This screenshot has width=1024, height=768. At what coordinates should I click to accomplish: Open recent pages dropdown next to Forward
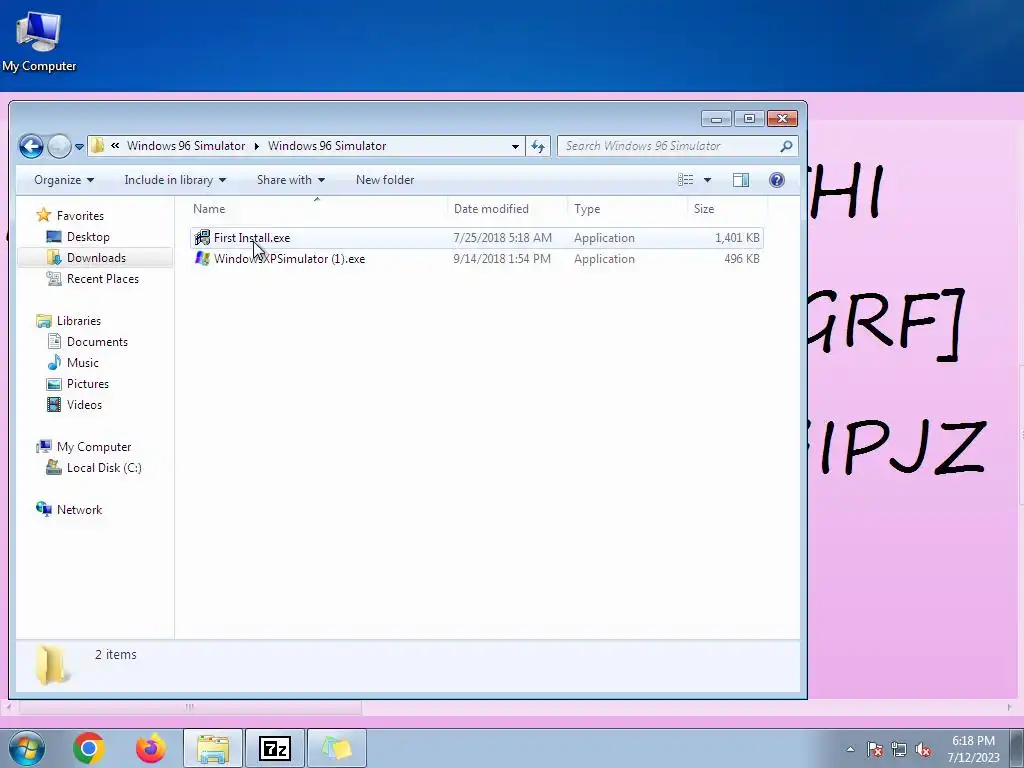79,147
